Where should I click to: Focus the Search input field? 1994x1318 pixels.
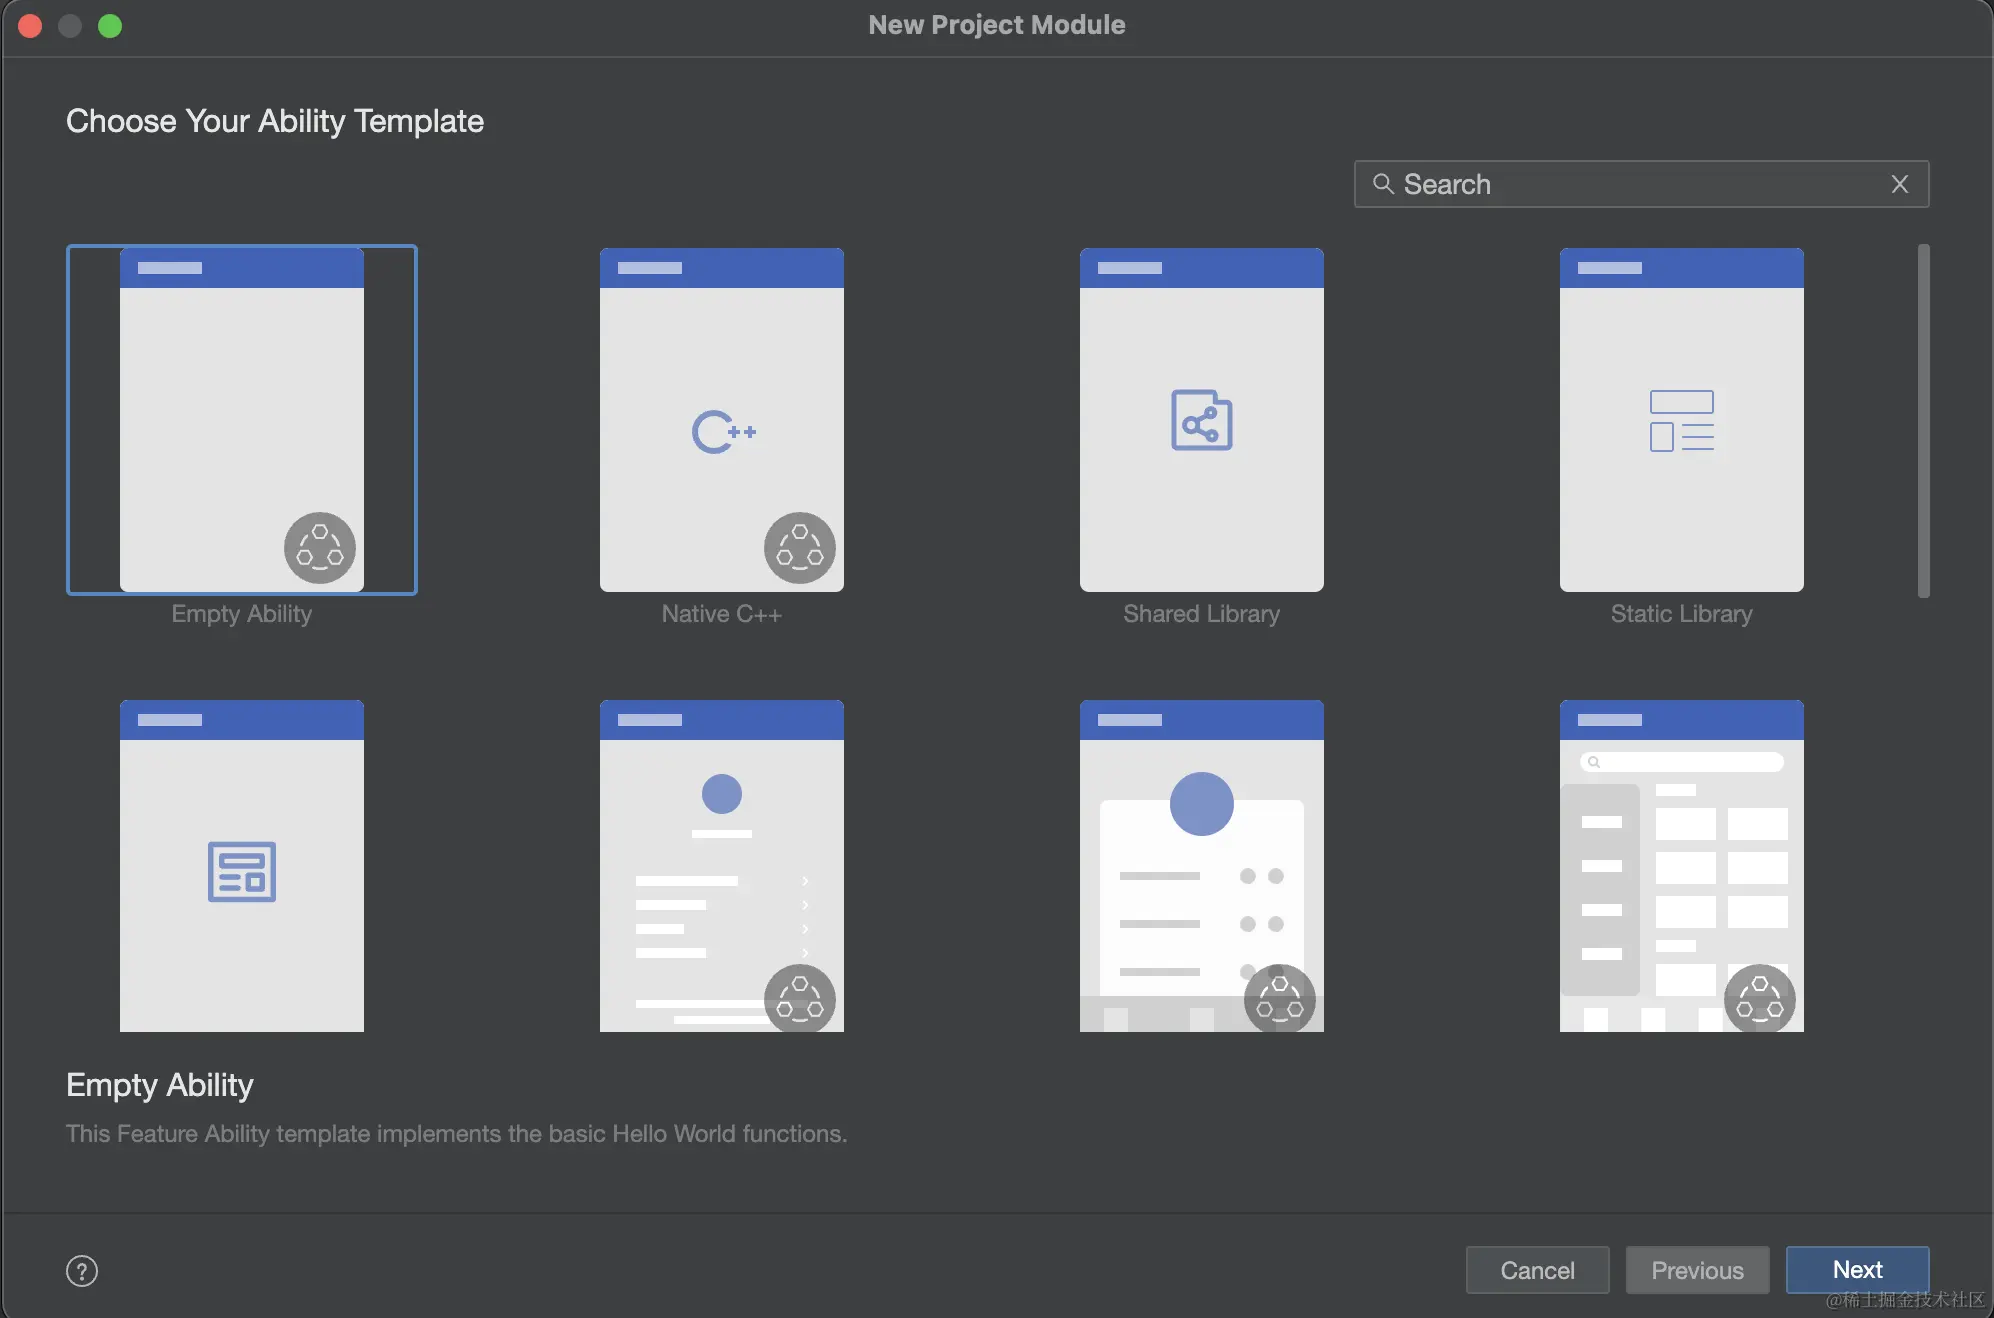click(x=1640, y=184)
